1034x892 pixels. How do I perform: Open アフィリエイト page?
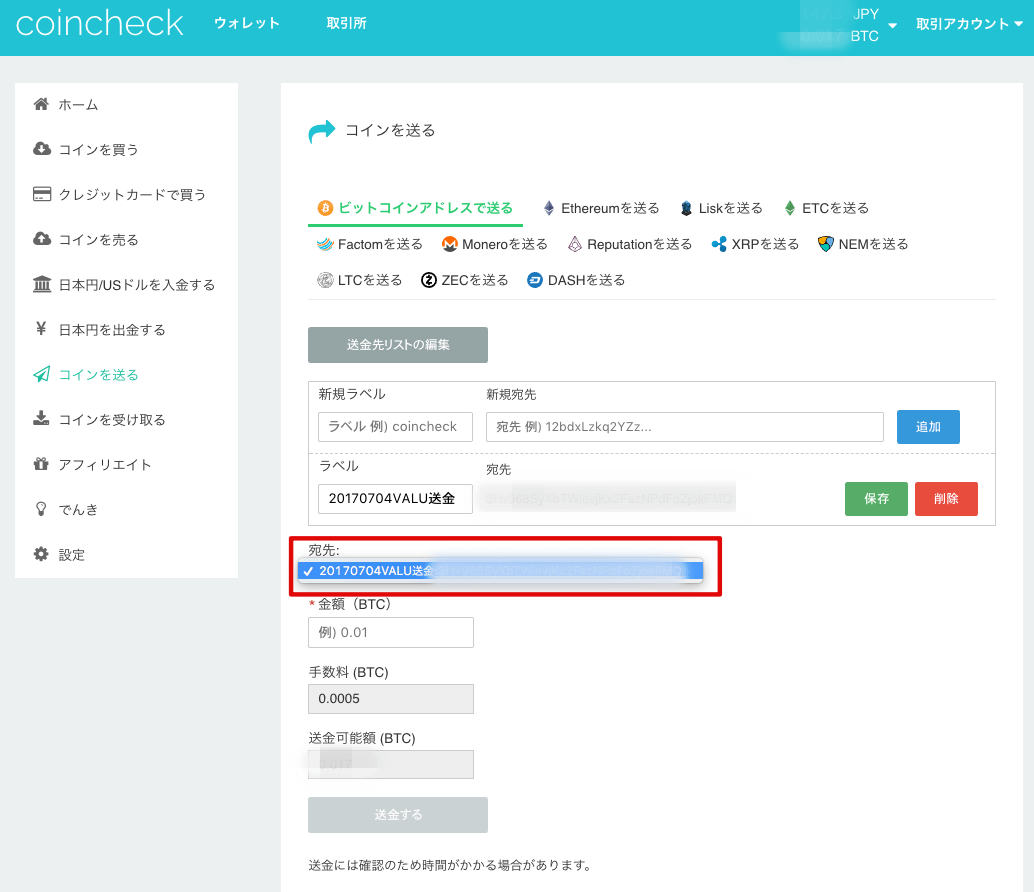(106, 465)
